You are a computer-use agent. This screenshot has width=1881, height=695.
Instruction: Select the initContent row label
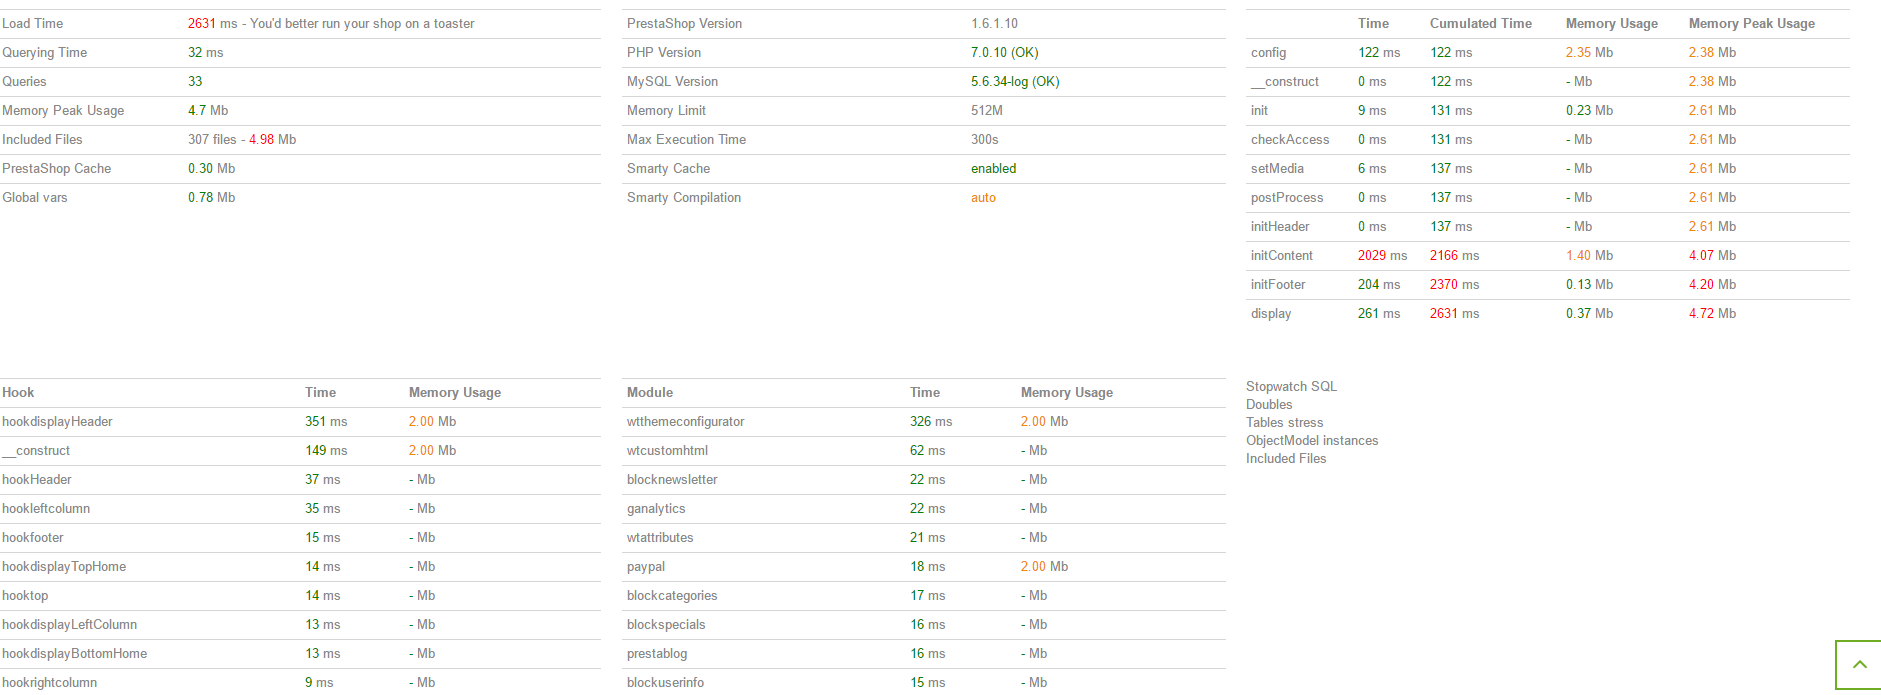[1281, 256]
